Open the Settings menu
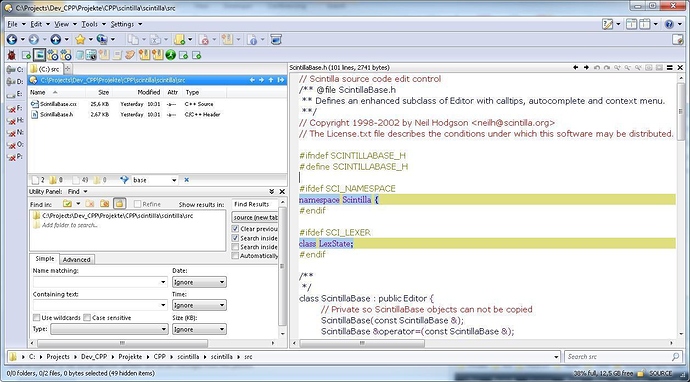The image size is (690, 382). [122, 24]
